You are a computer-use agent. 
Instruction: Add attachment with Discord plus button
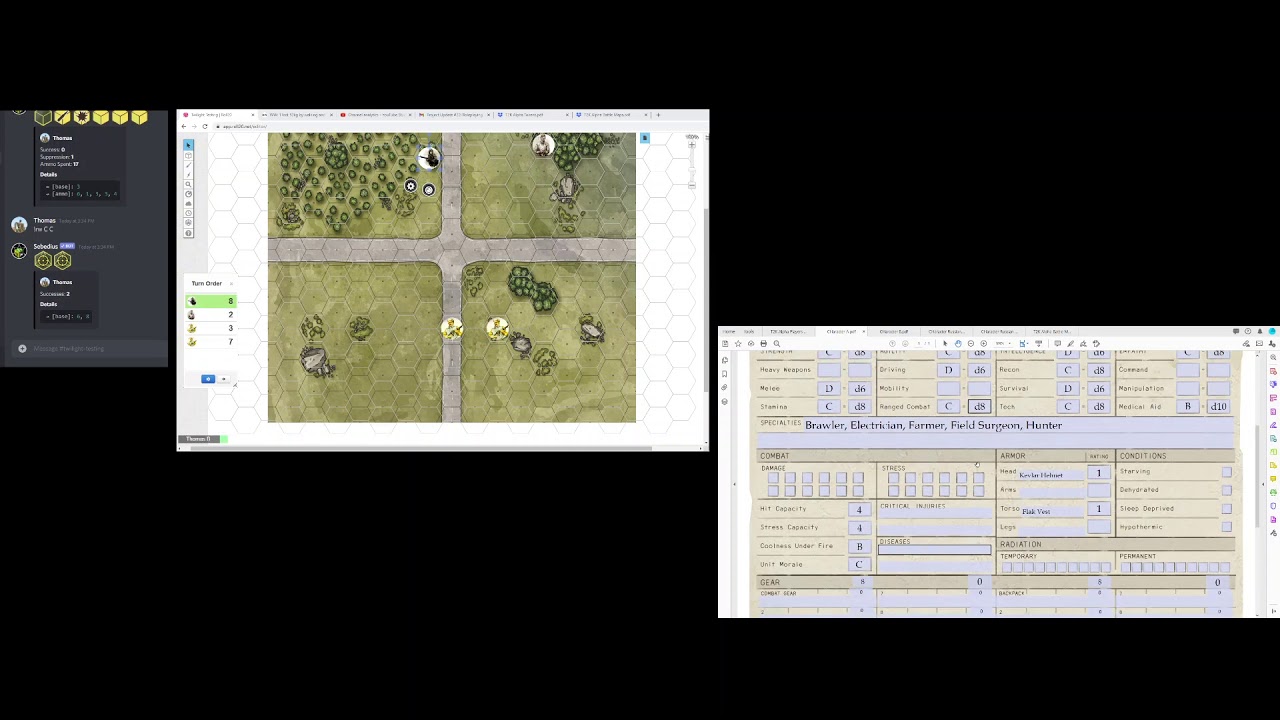[x=22, y=348]
